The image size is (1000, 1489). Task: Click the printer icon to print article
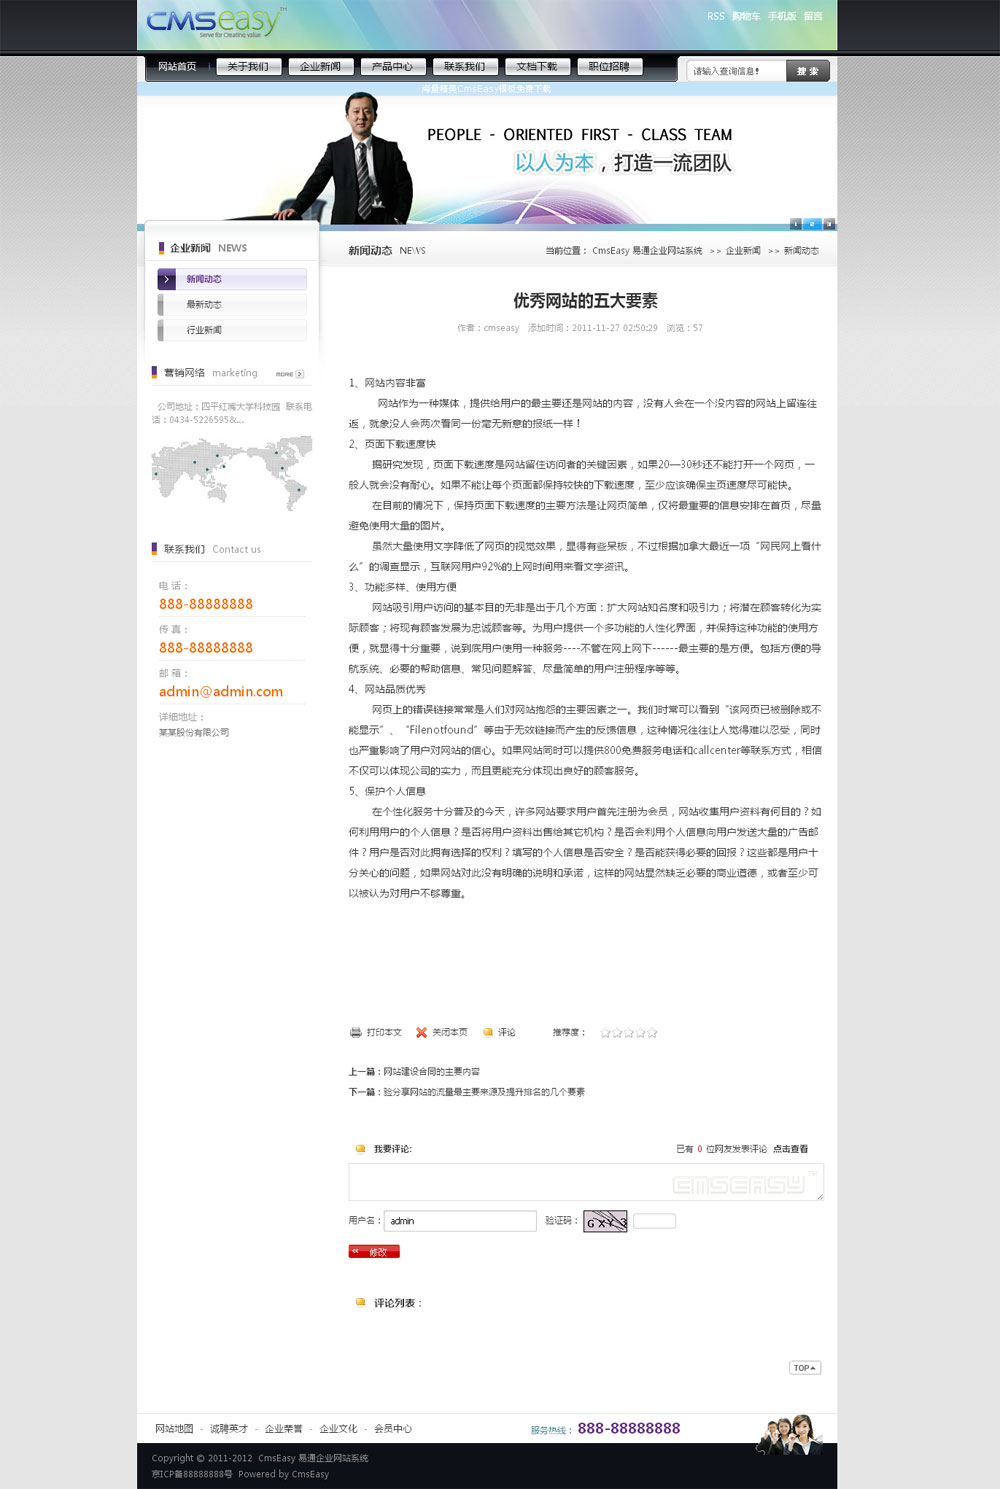(355, 1032)
